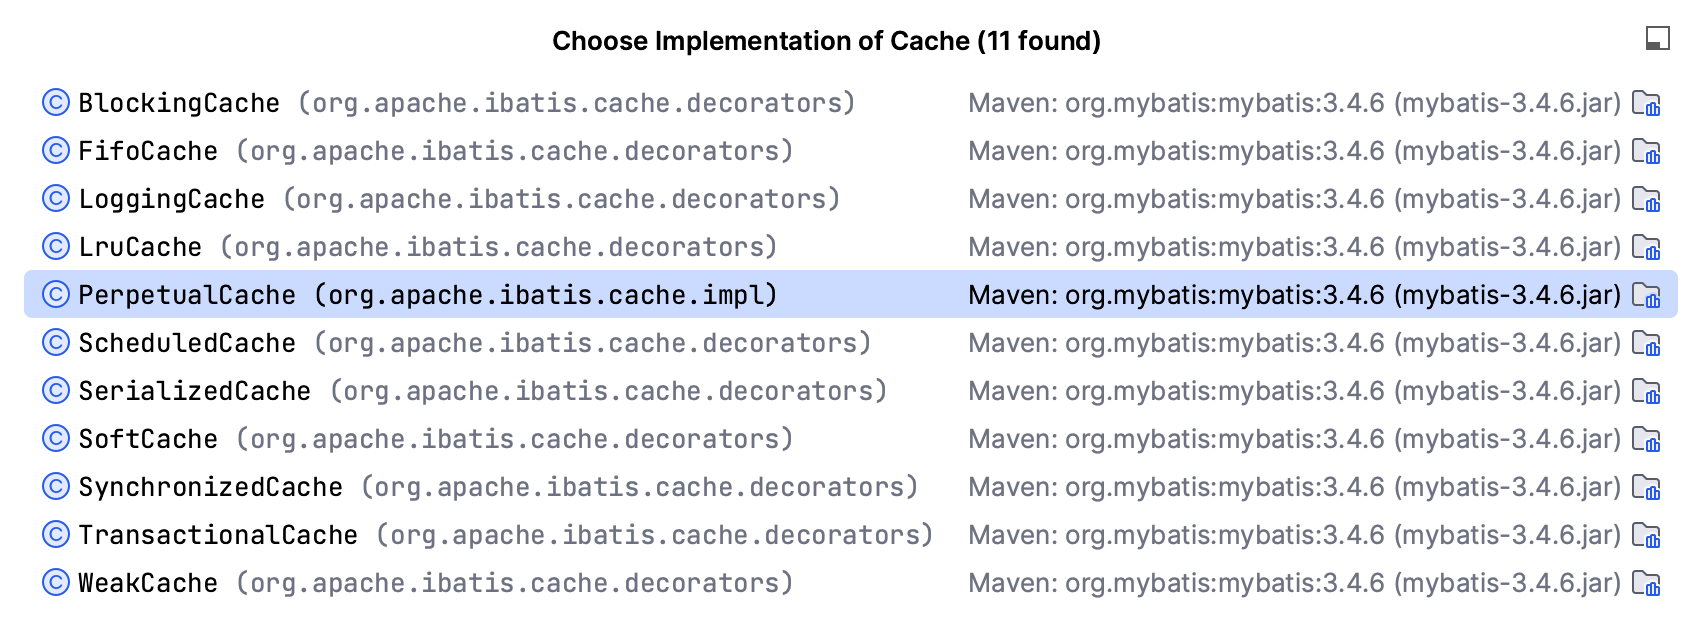1702x622 pixels.
Task: Click the package name of SoftCache
Action: point(514,440)
